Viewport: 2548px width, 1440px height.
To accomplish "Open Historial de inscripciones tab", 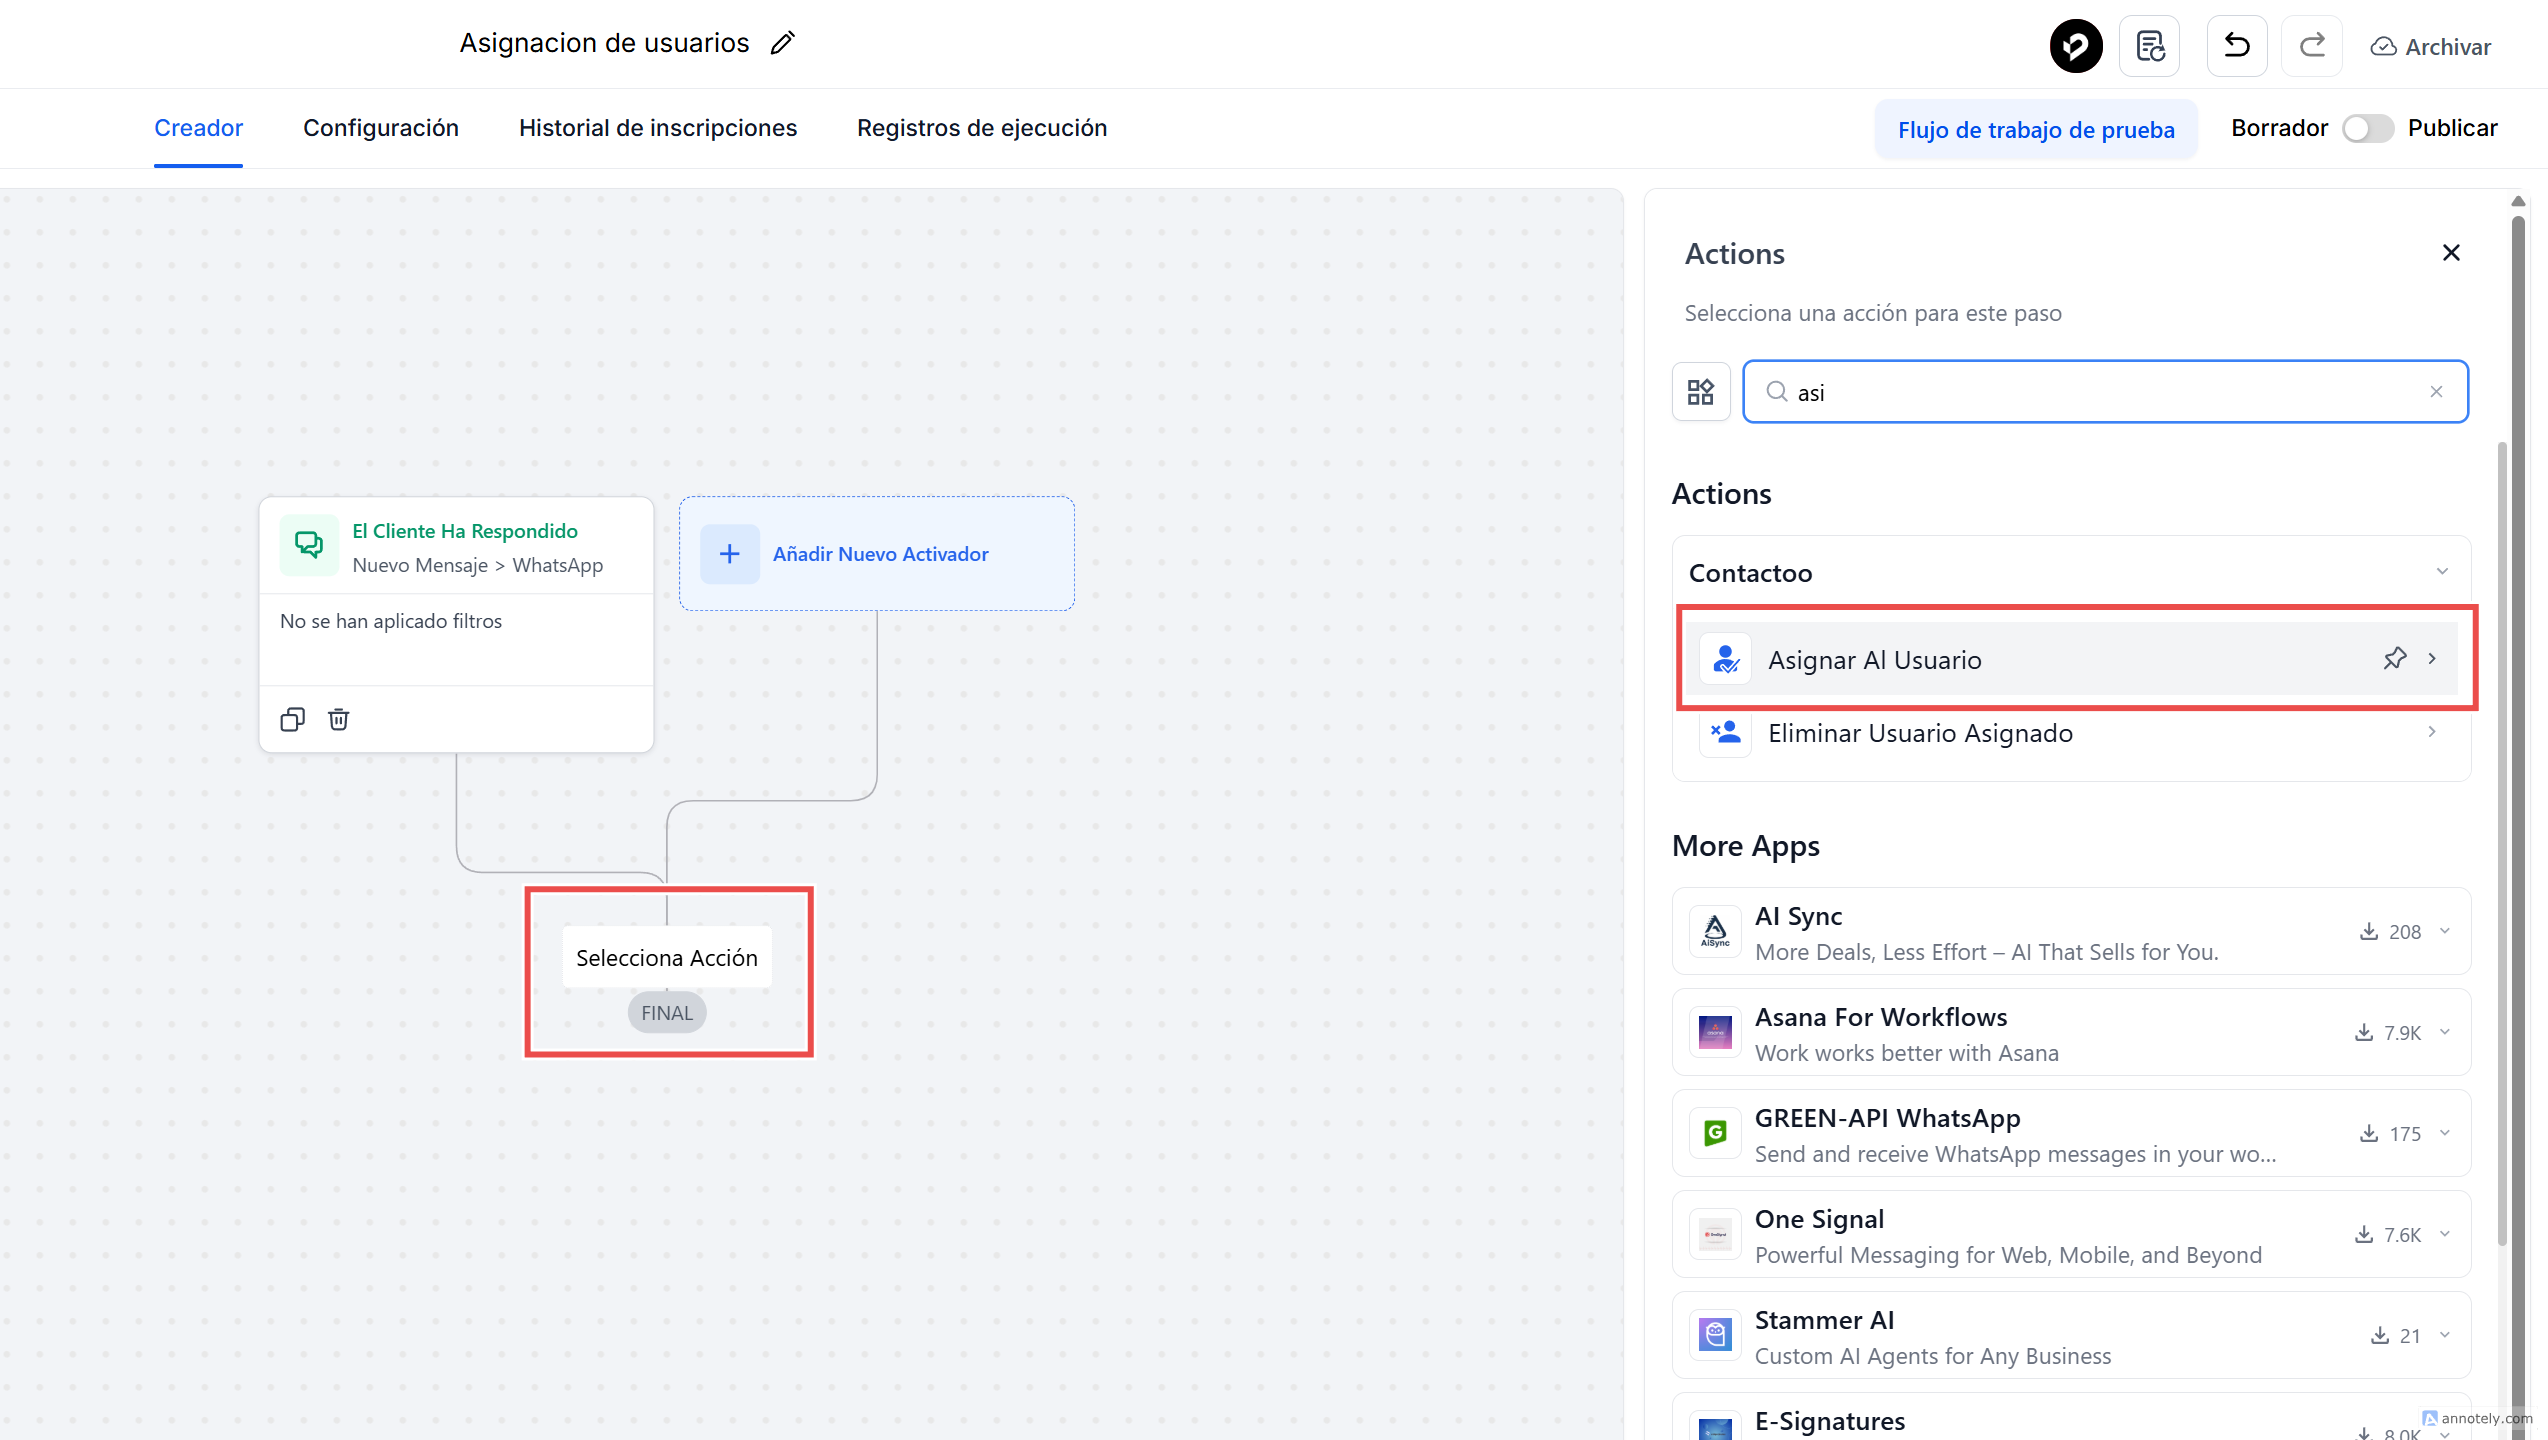I will point(657,128).
